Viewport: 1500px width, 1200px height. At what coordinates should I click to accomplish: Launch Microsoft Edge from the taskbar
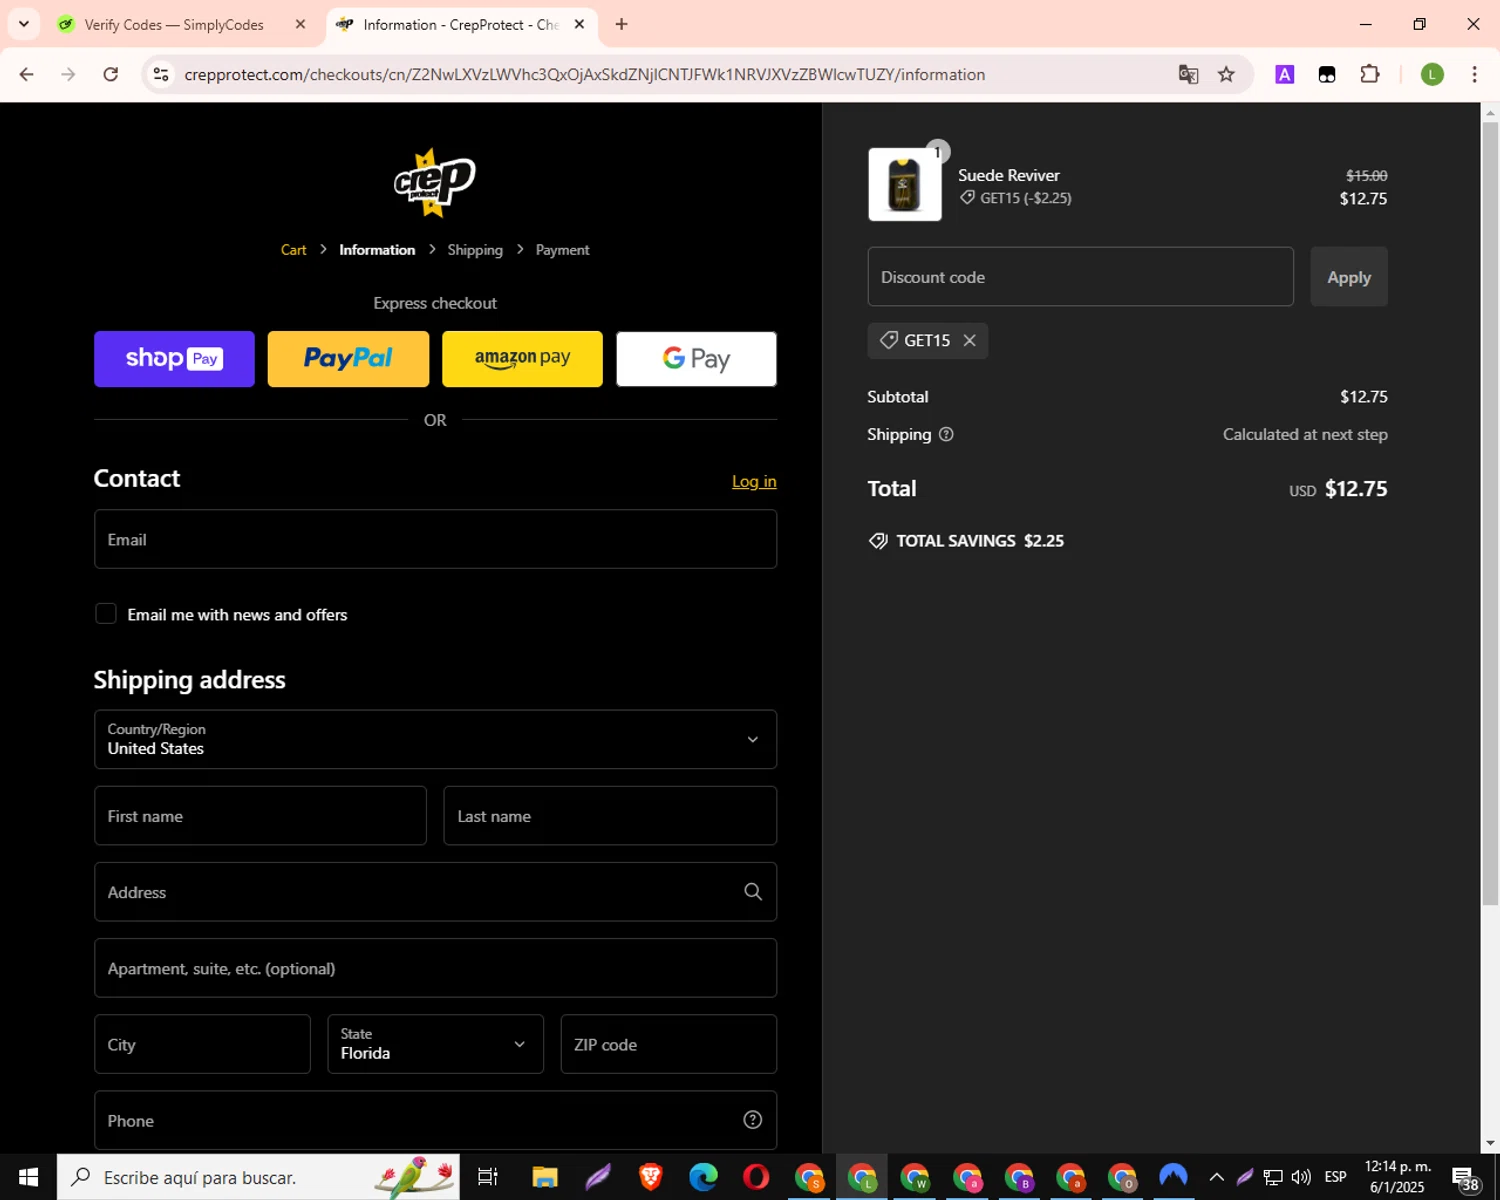(x=704, y=1177)
